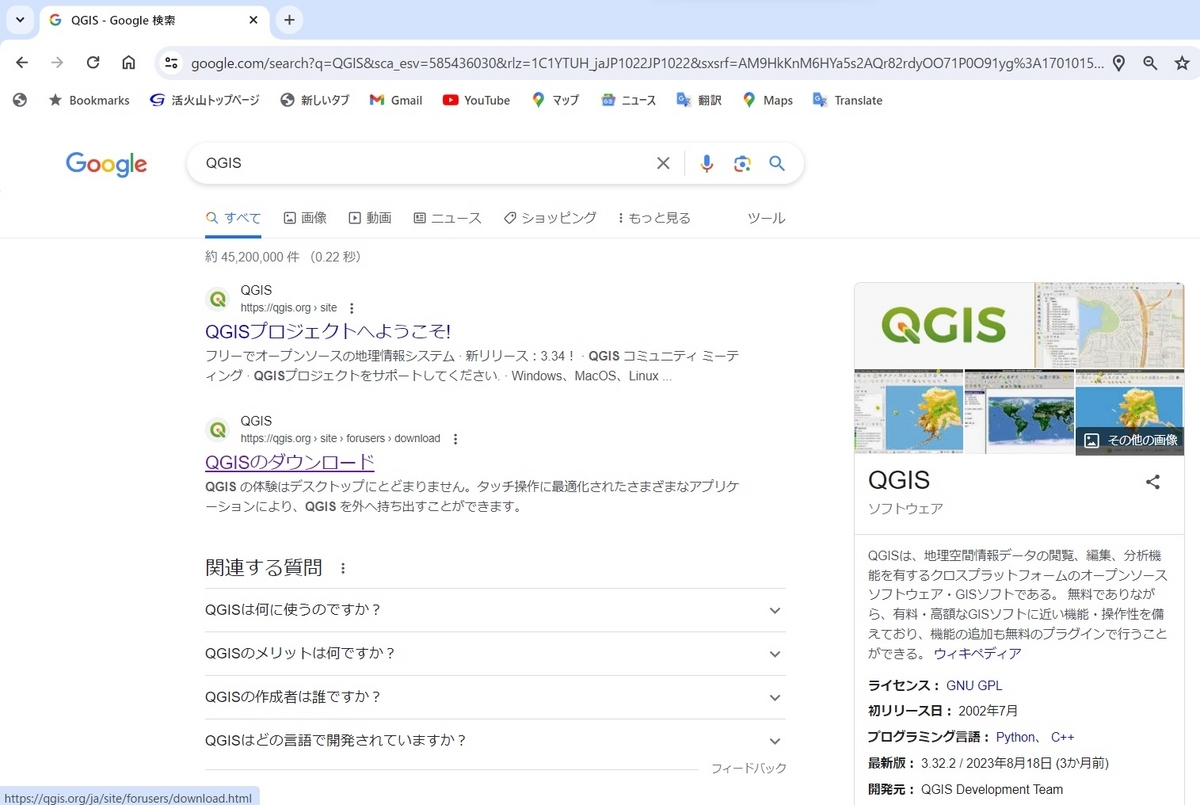Expand the question QGISの作成者は誰ですか？
Image resolution: width=1200 pixels, height=805 pixels.
click(495, 697)
